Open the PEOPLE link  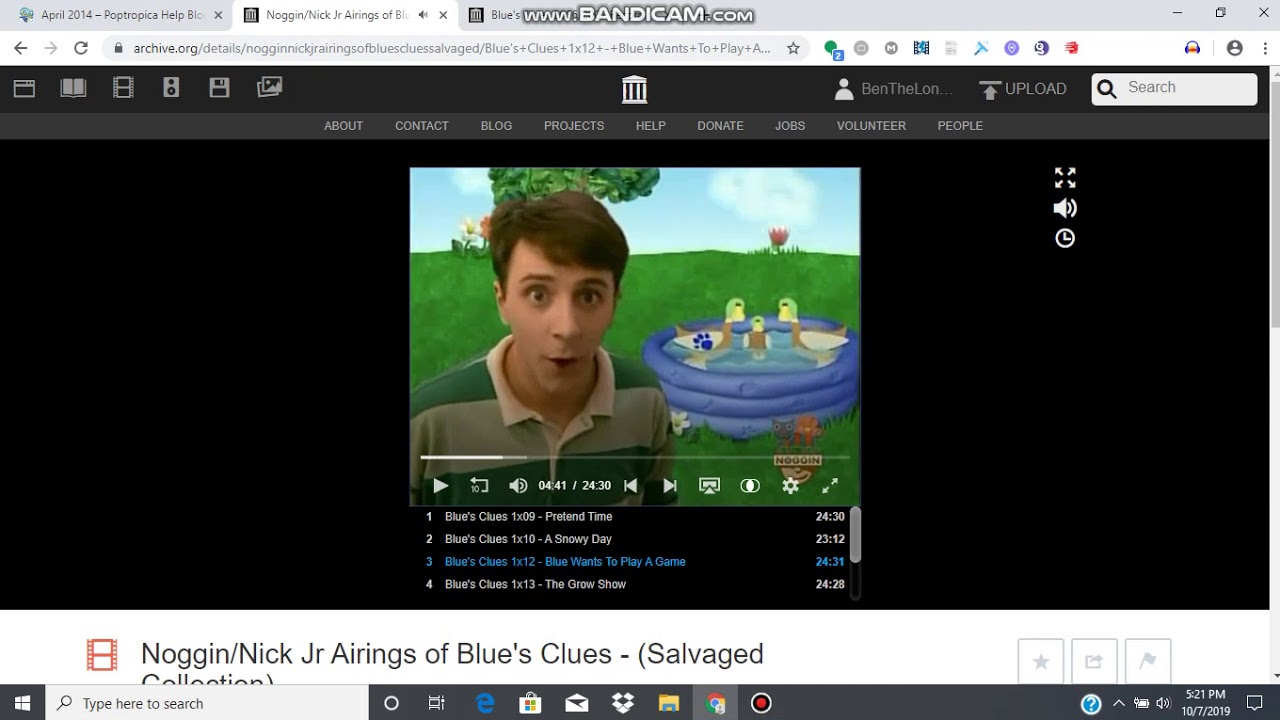960,126
